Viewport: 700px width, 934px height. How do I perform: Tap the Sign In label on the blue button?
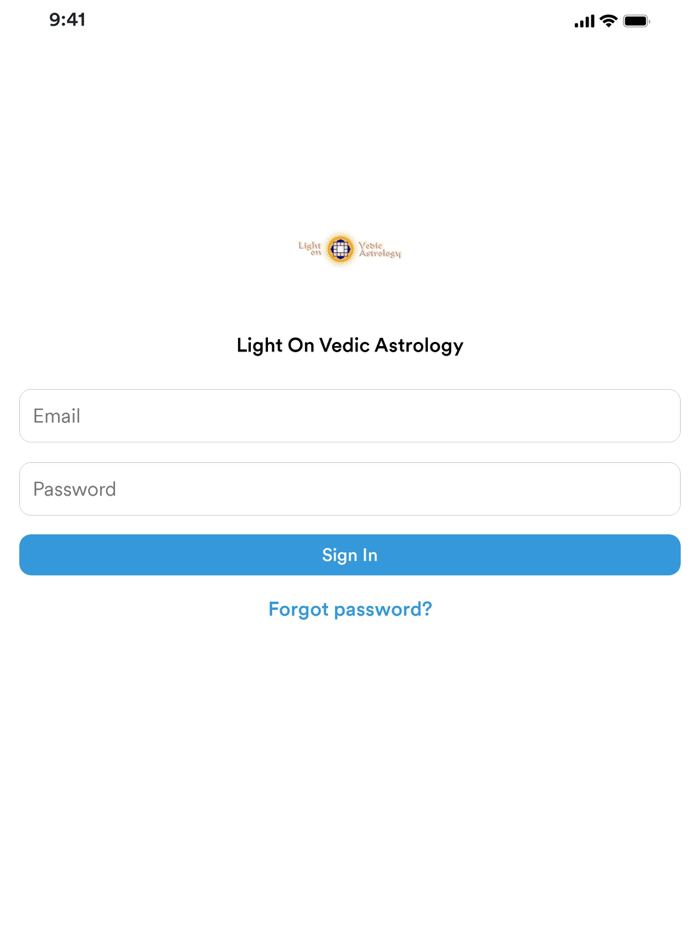point(349,555)
